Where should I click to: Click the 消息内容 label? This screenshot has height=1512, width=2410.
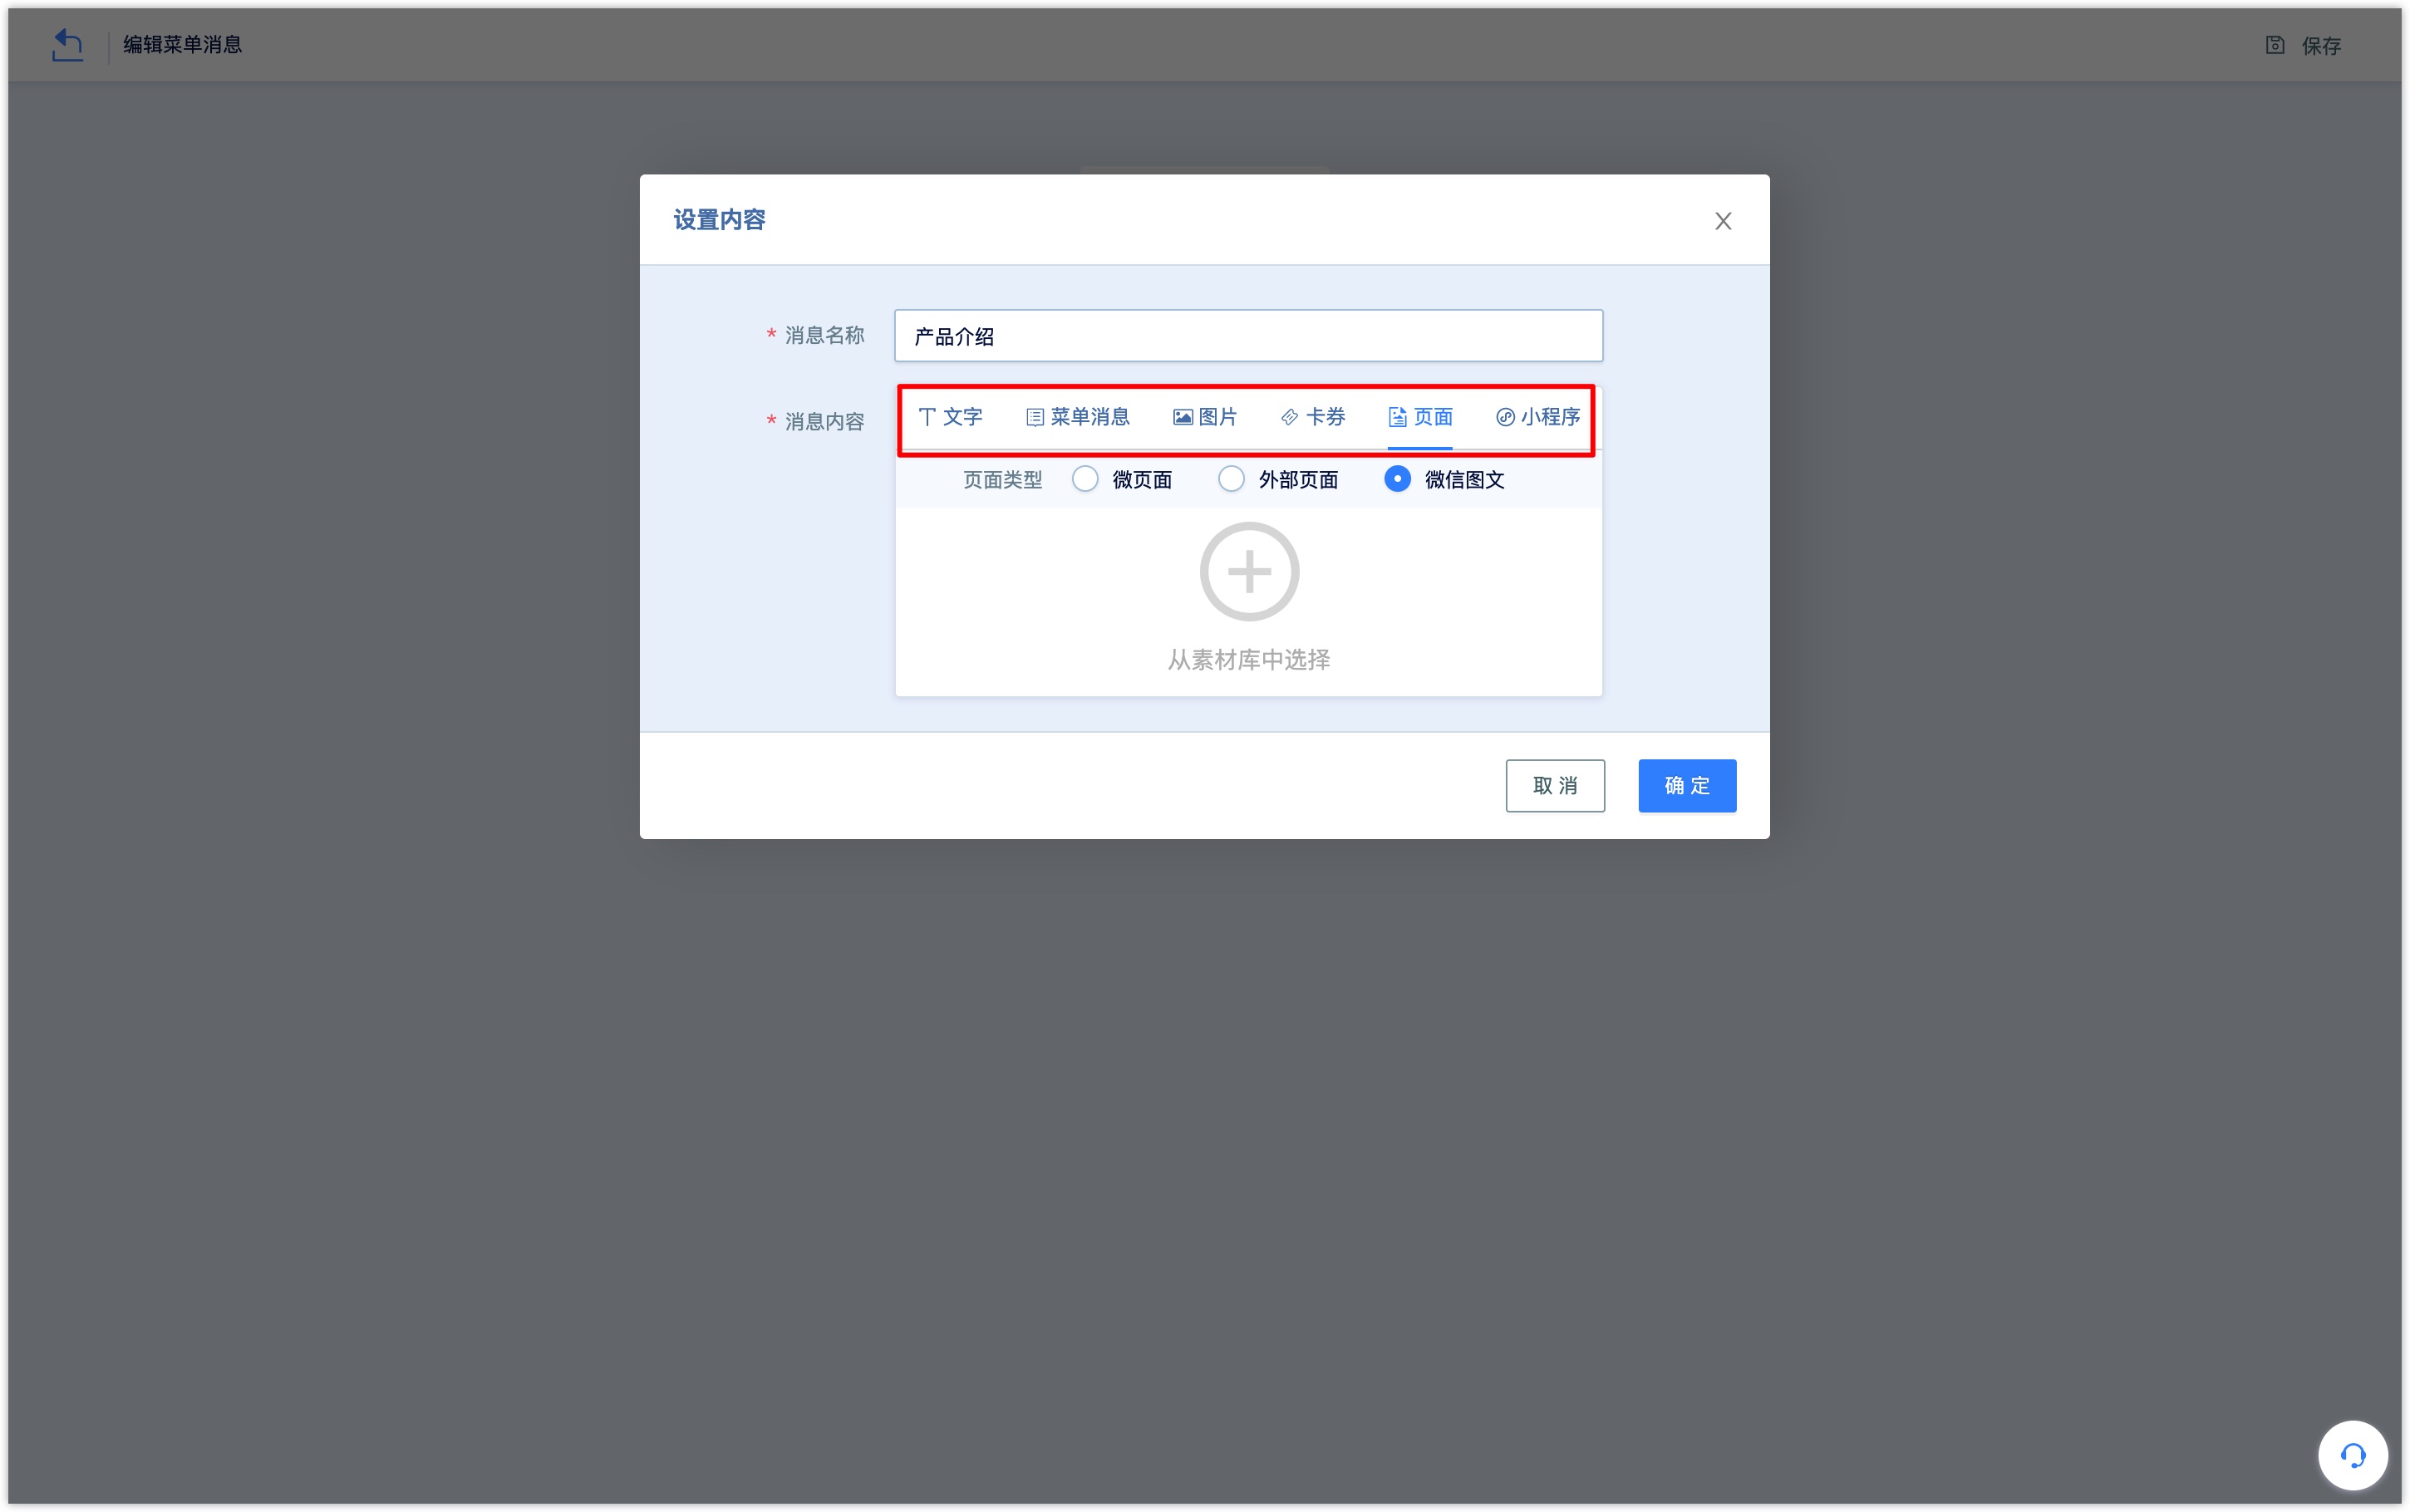(x=824, y=422)
